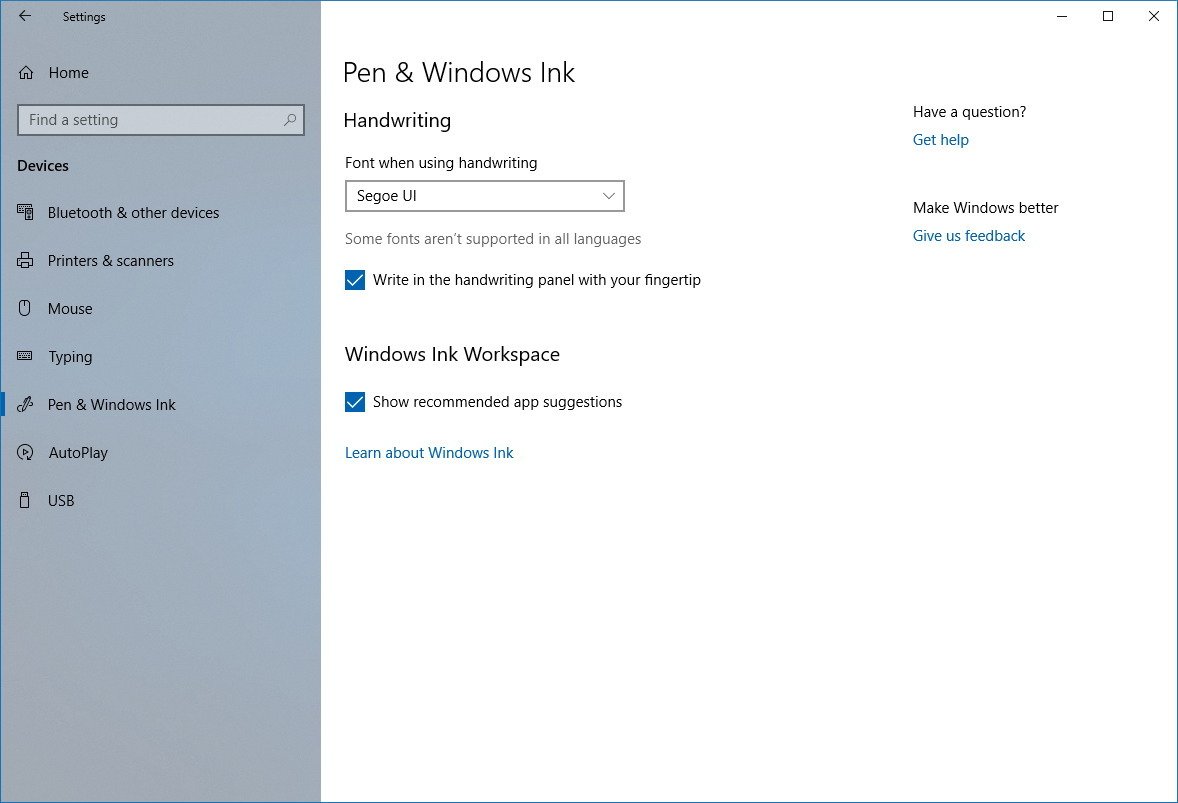Click the Devices category heading

pyautogui.click(x=43, y=166)
